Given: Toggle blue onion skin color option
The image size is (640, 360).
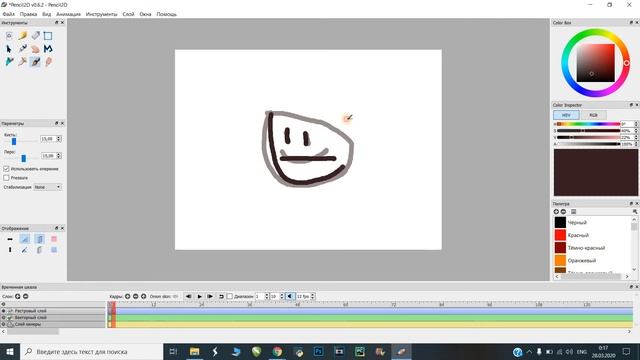Looking at the screenshot, I should pyautogui.click(x=54, y=250).
